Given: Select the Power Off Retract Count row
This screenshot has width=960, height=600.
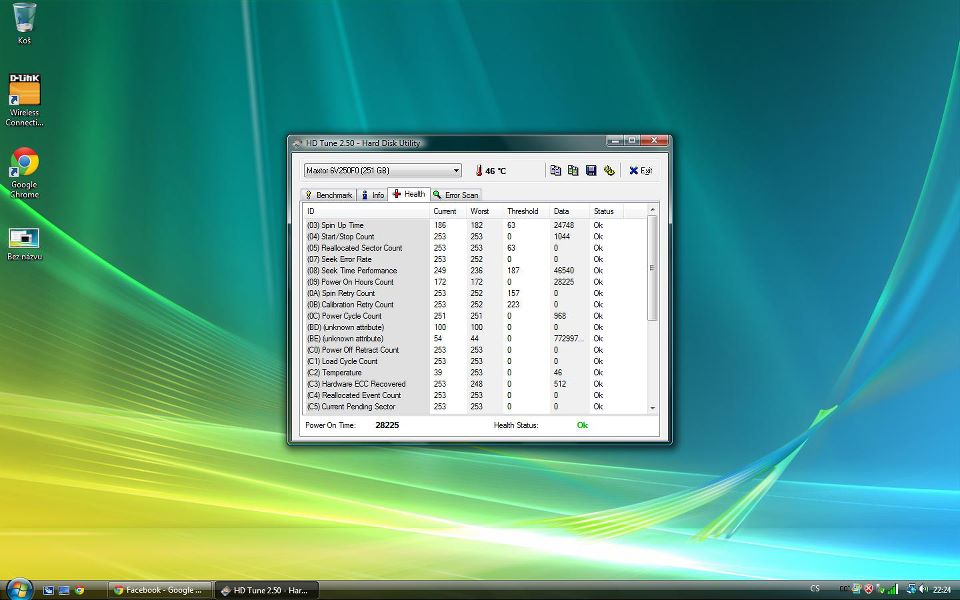Looking at the screenshot, I should (475, 350).
